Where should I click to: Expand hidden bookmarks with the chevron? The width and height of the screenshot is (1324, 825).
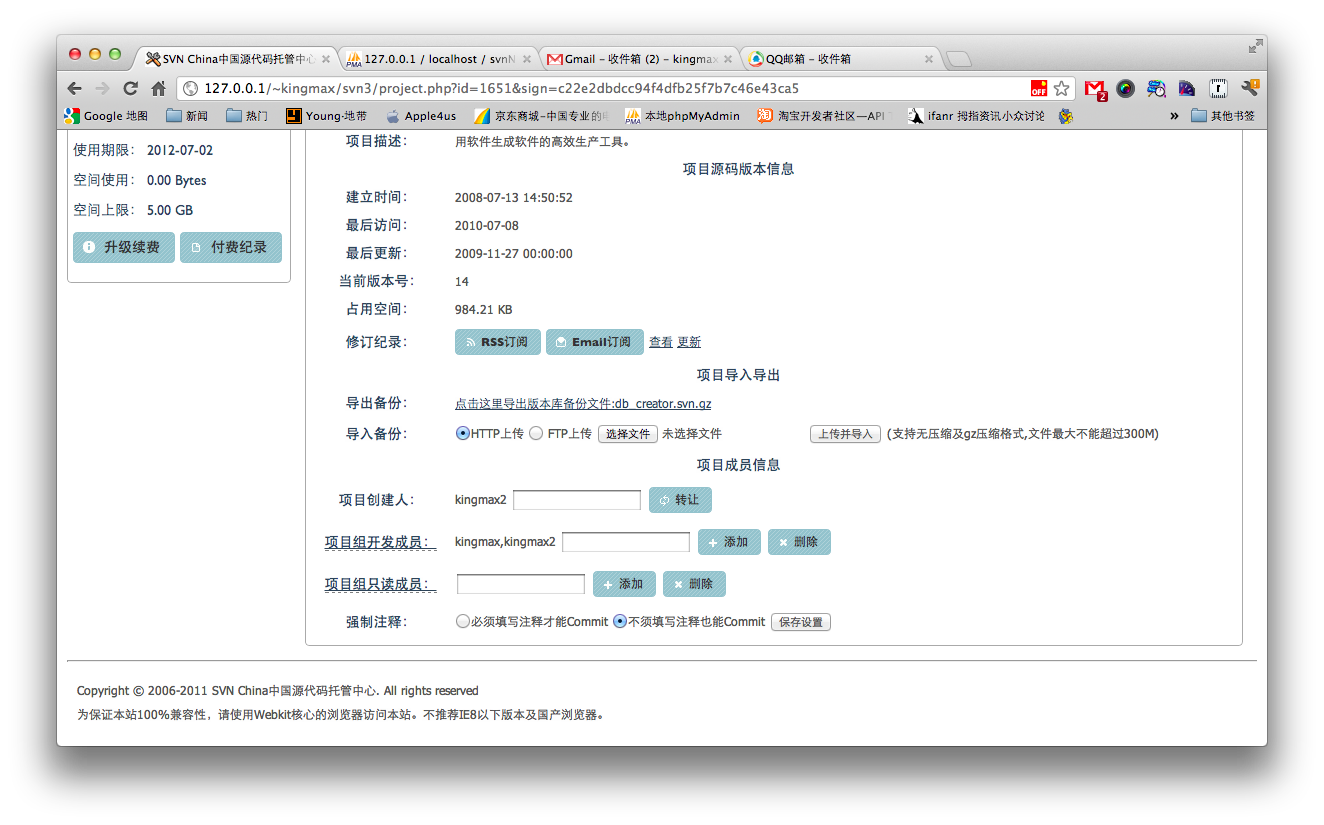tap(1174, 116)
